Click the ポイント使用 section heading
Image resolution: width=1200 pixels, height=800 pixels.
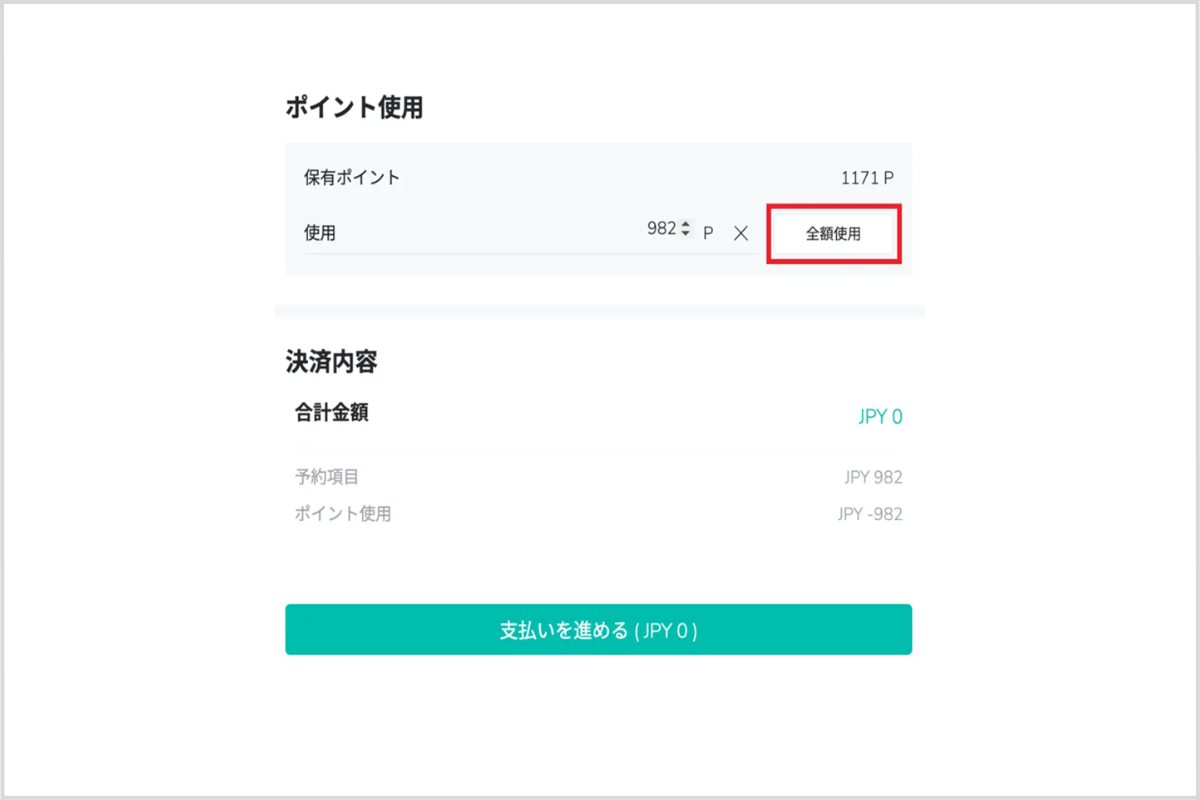coord(354,108)
